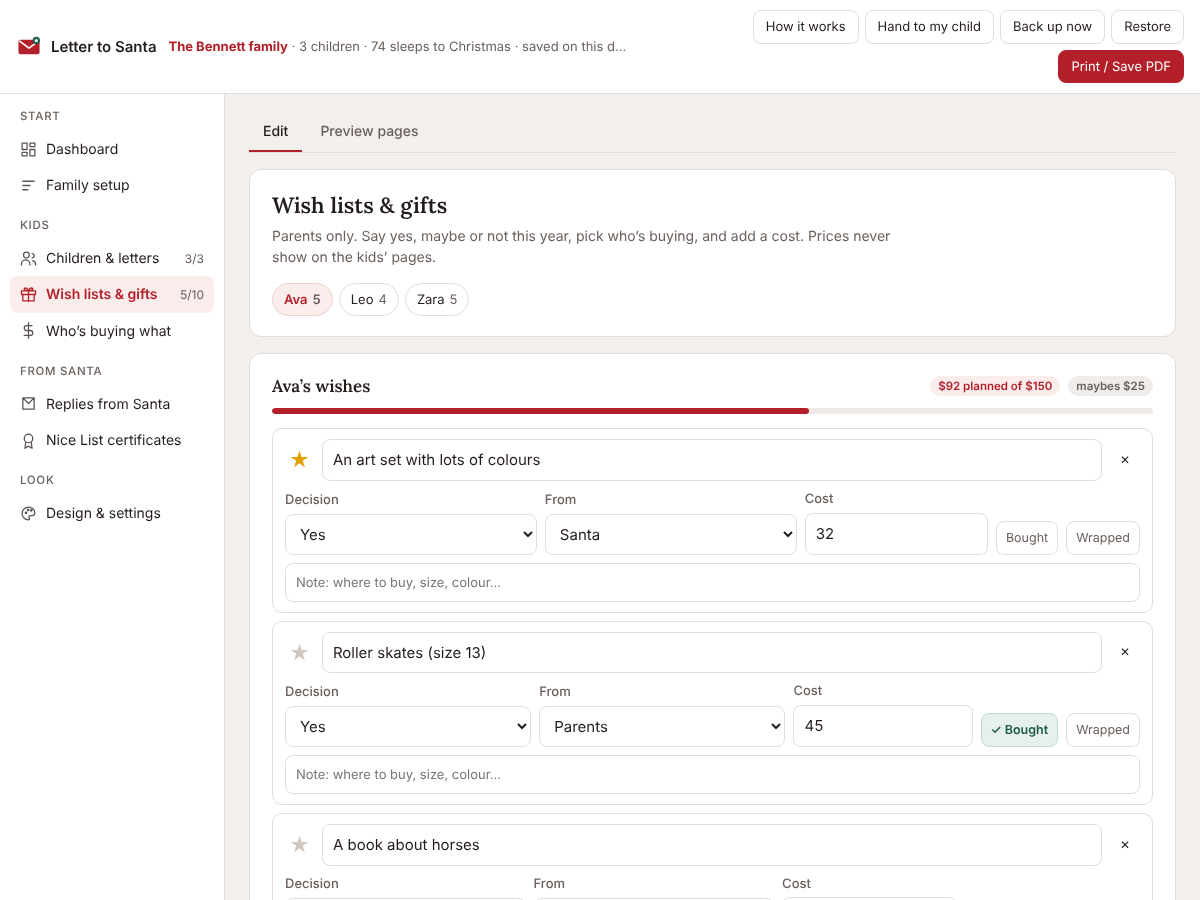Image resolution: width=1200 pixels, height=900 pixels.
Task: Click the Letter to Santa envelope logo
Action: [29, 46]
